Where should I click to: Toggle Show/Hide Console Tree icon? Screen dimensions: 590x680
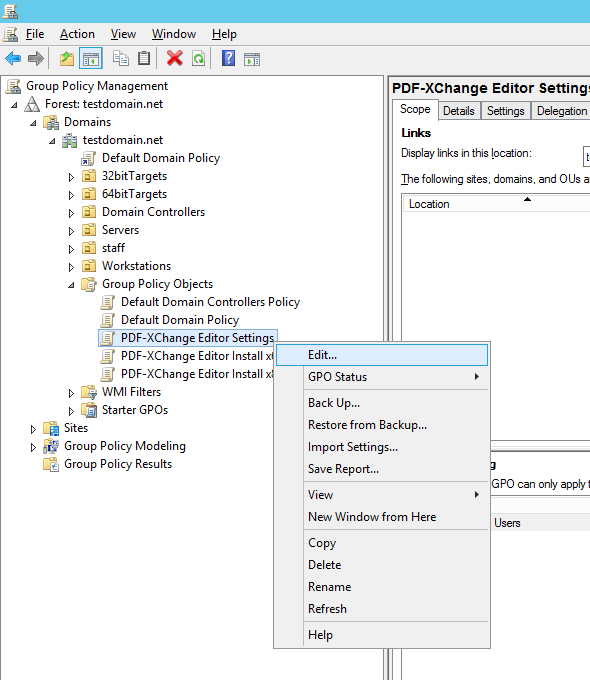[x=91, y=58]
